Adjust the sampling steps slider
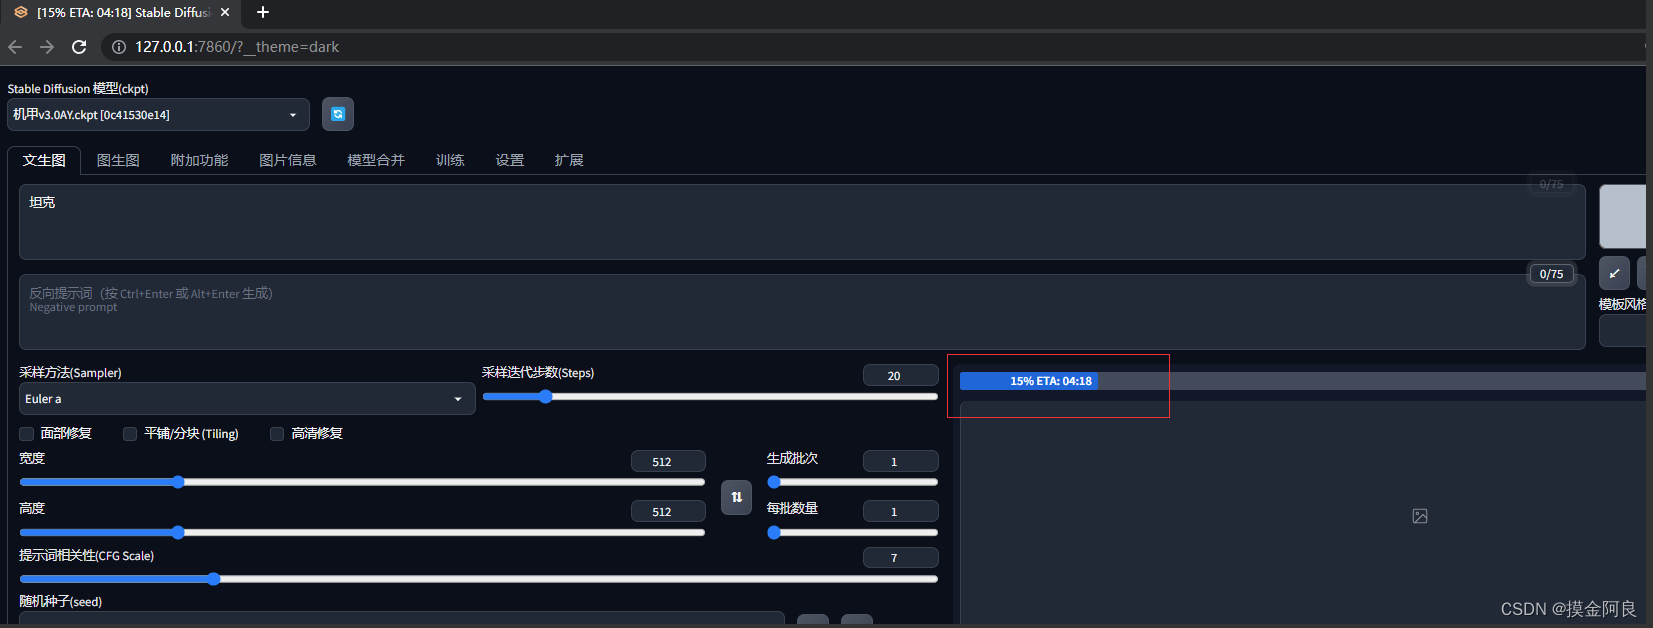1653x628 pixels. 710,397
